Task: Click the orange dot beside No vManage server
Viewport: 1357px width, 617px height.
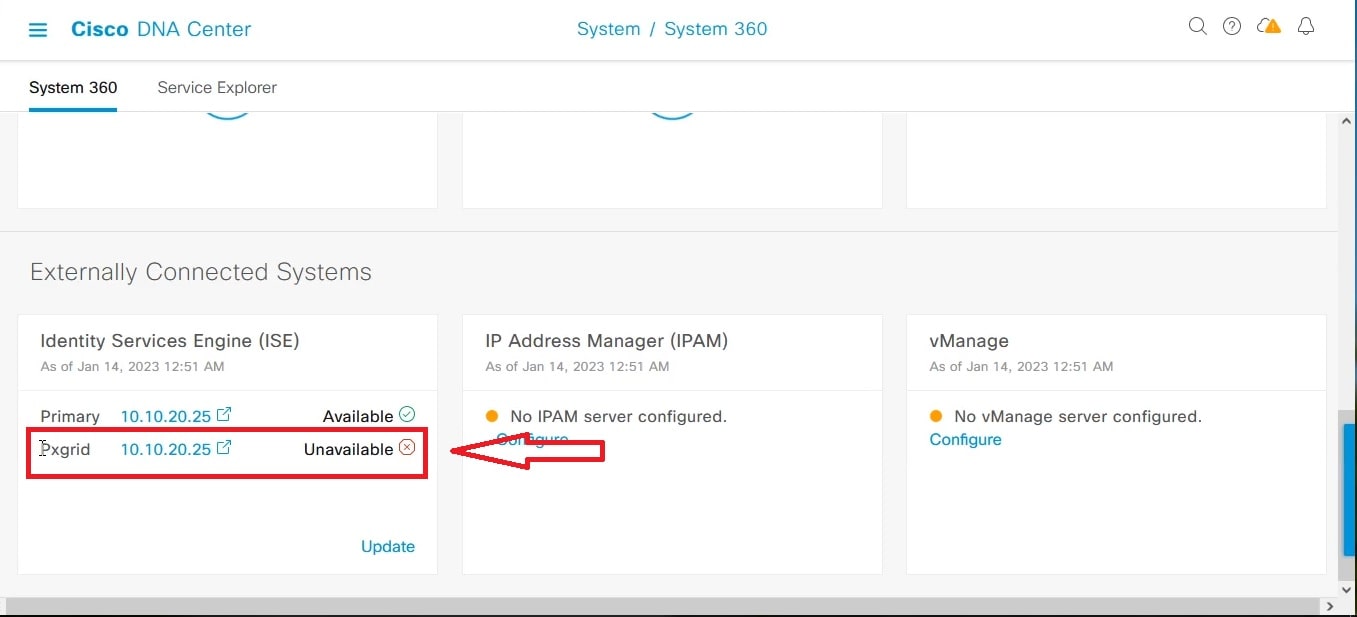Action: 935,416
